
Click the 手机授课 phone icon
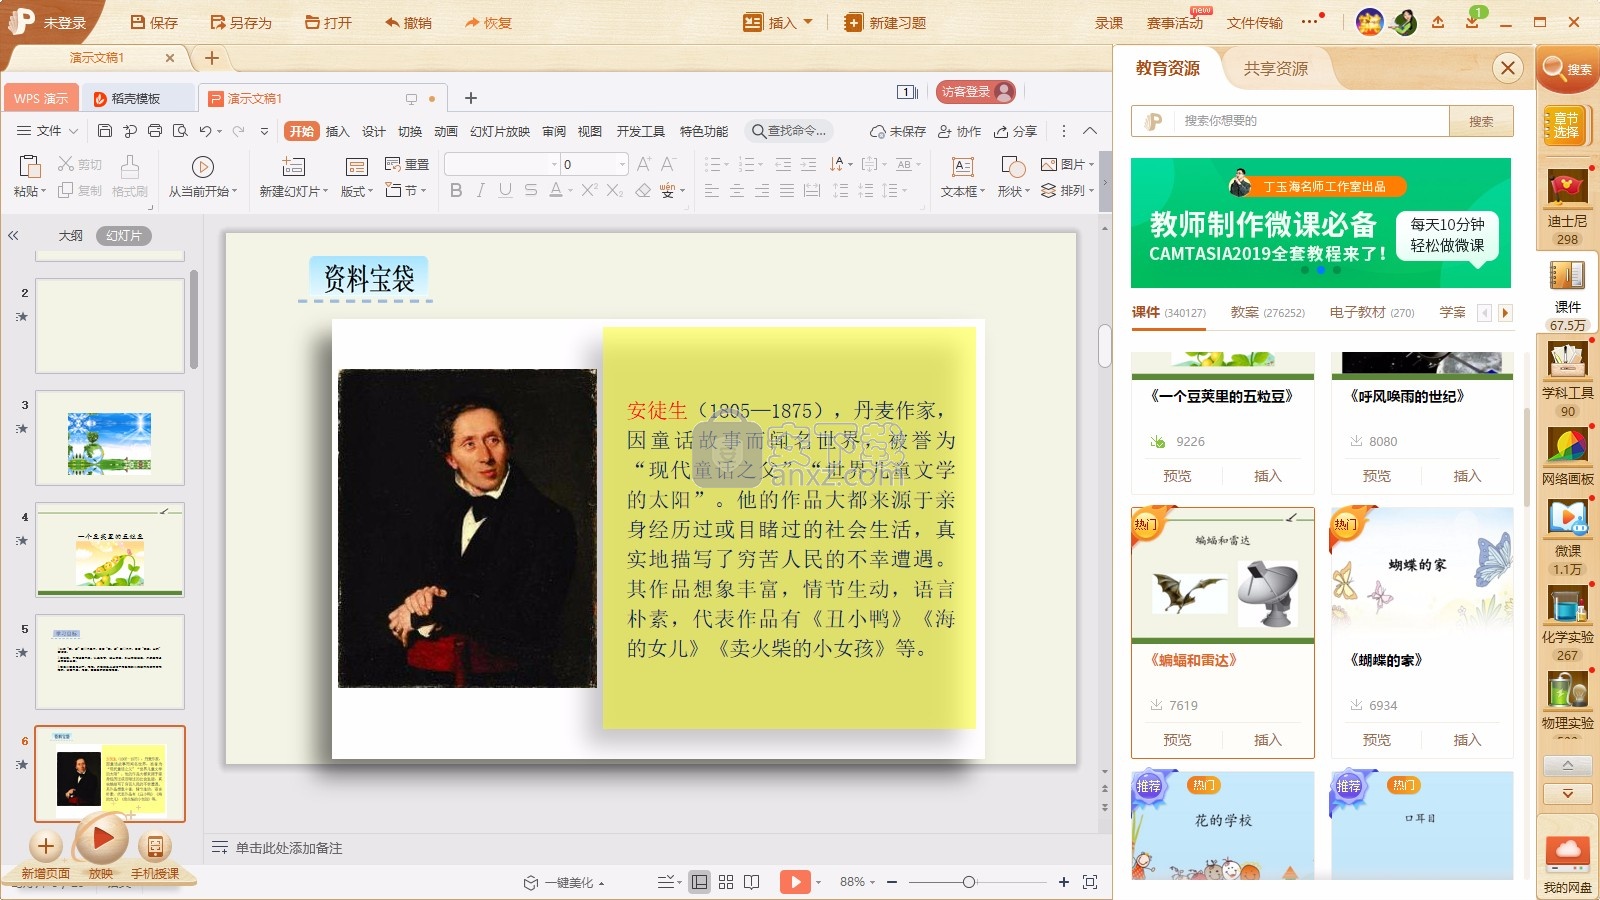click(x=155, y=847)
